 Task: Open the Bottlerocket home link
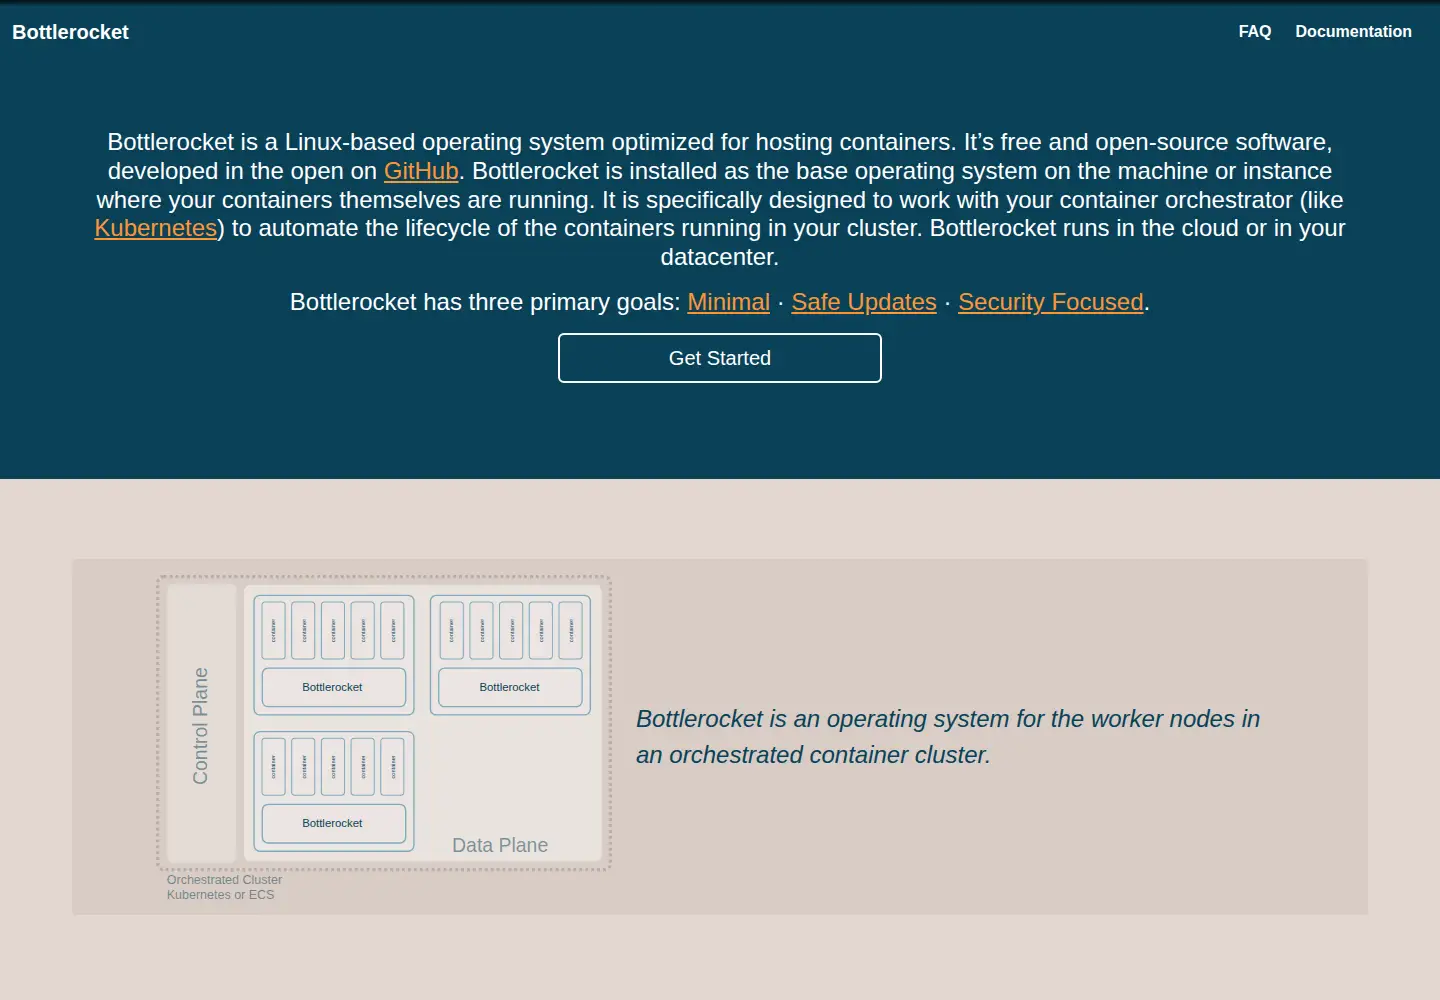pos(70,32)
